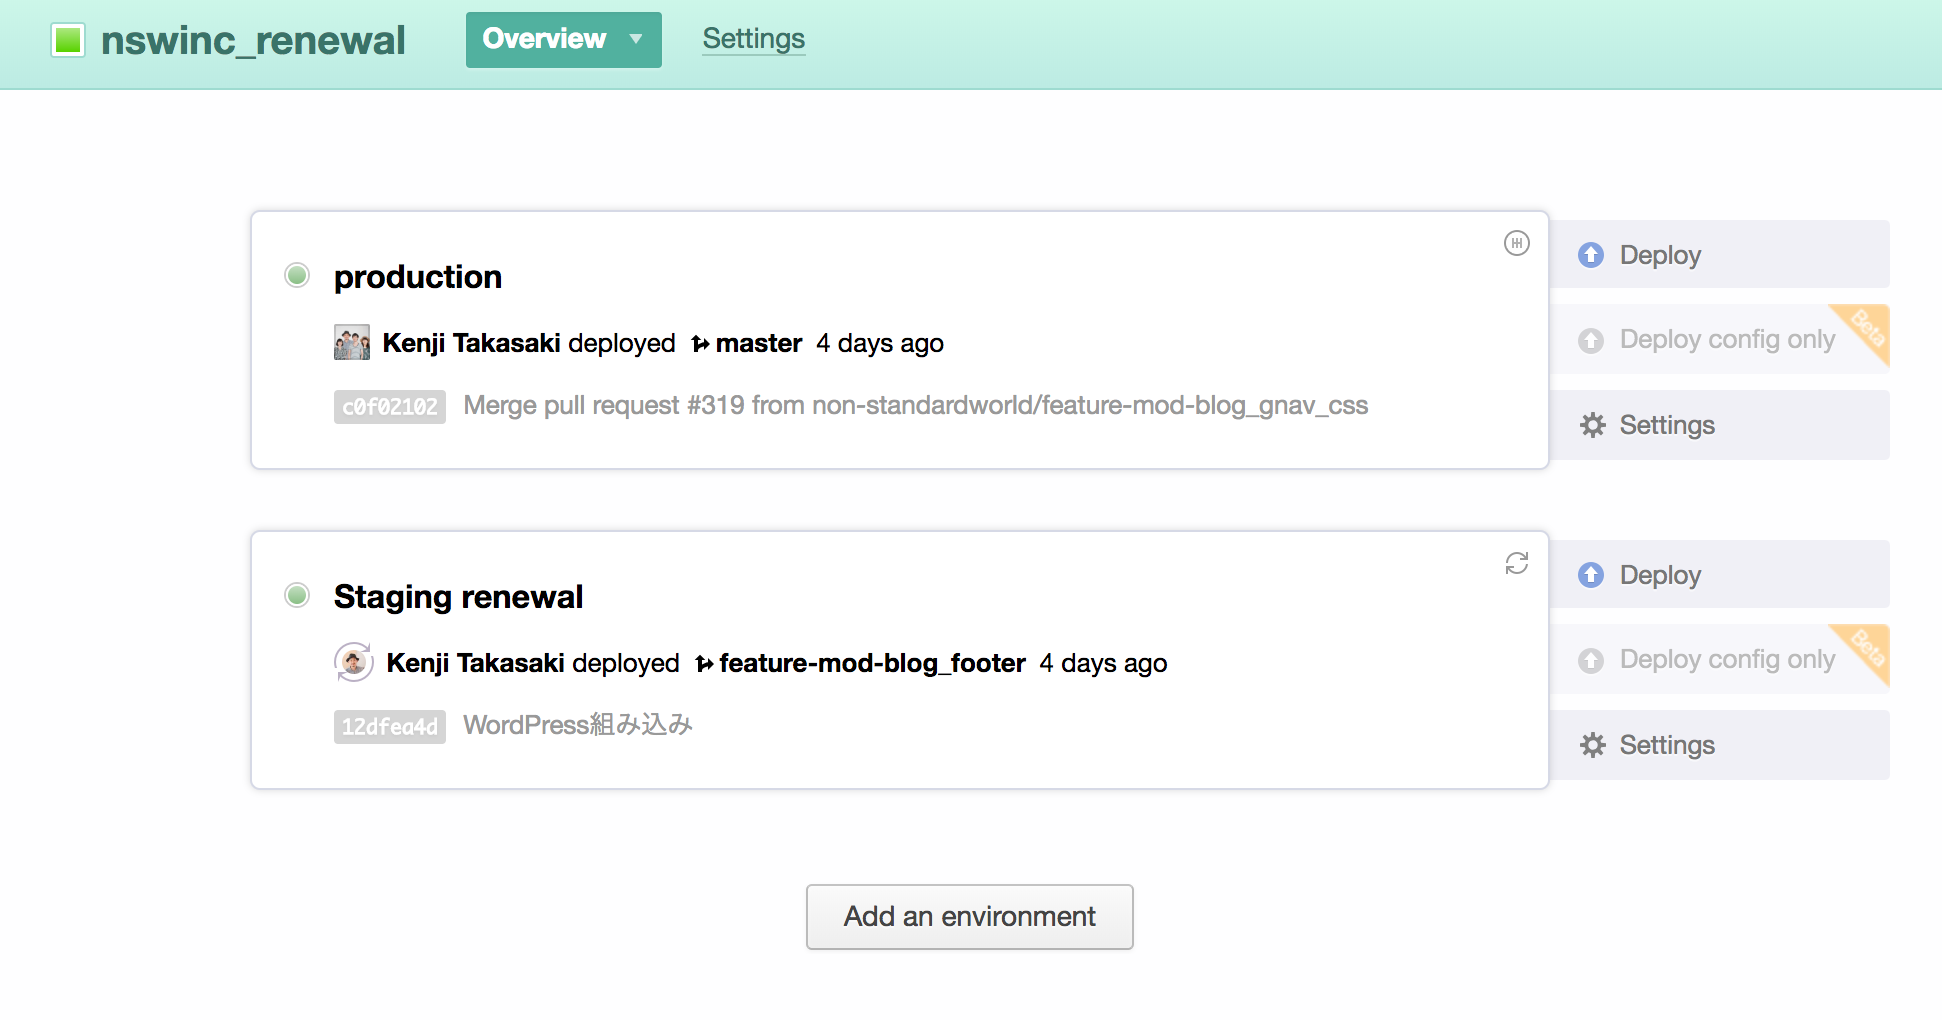
Task: Toggle the Staging renewal status indicator
Action: tap(296, 595)
